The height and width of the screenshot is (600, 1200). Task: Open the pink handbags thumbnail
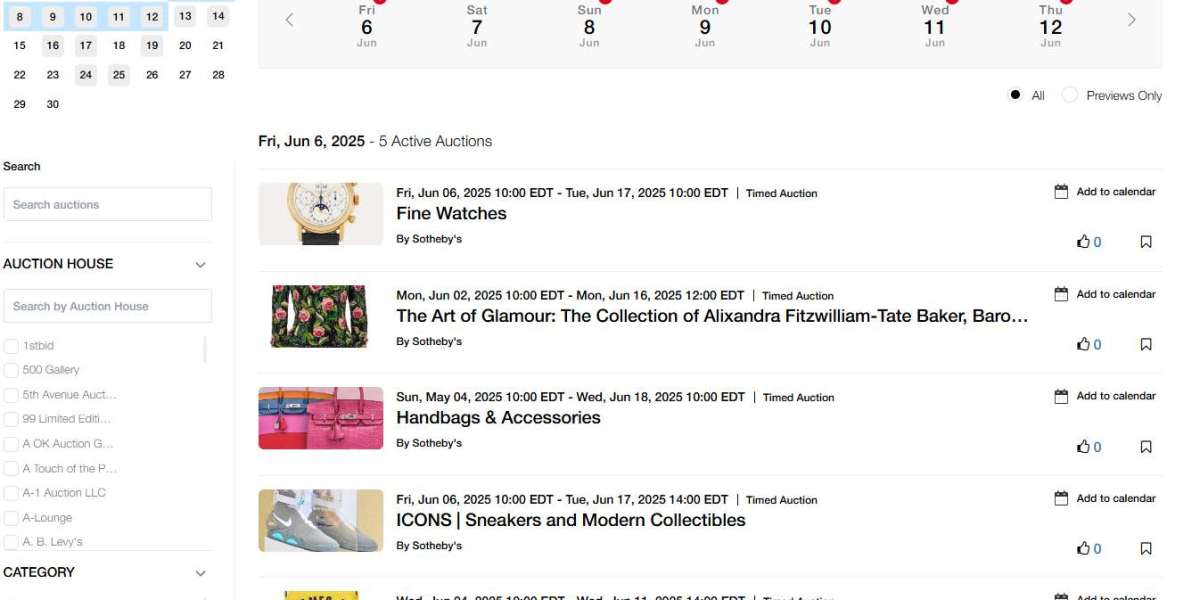click(x=321, y=418)
